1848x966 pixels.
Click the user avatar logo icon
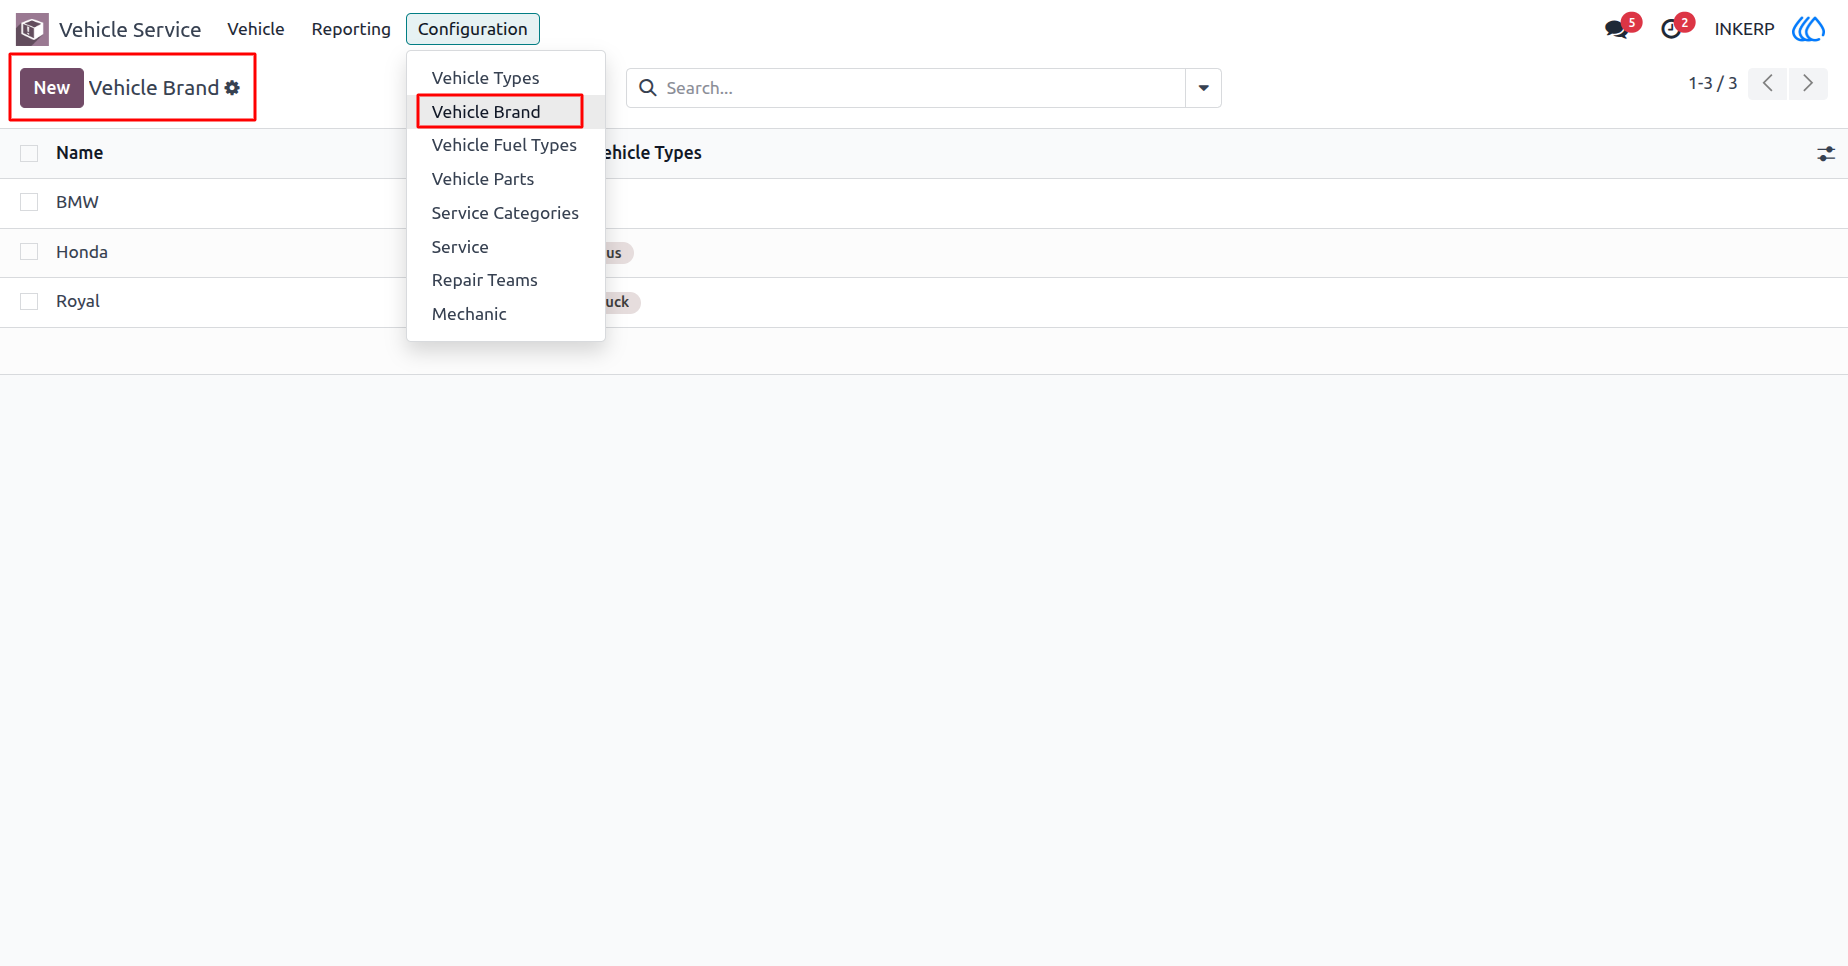(1809, 29)
